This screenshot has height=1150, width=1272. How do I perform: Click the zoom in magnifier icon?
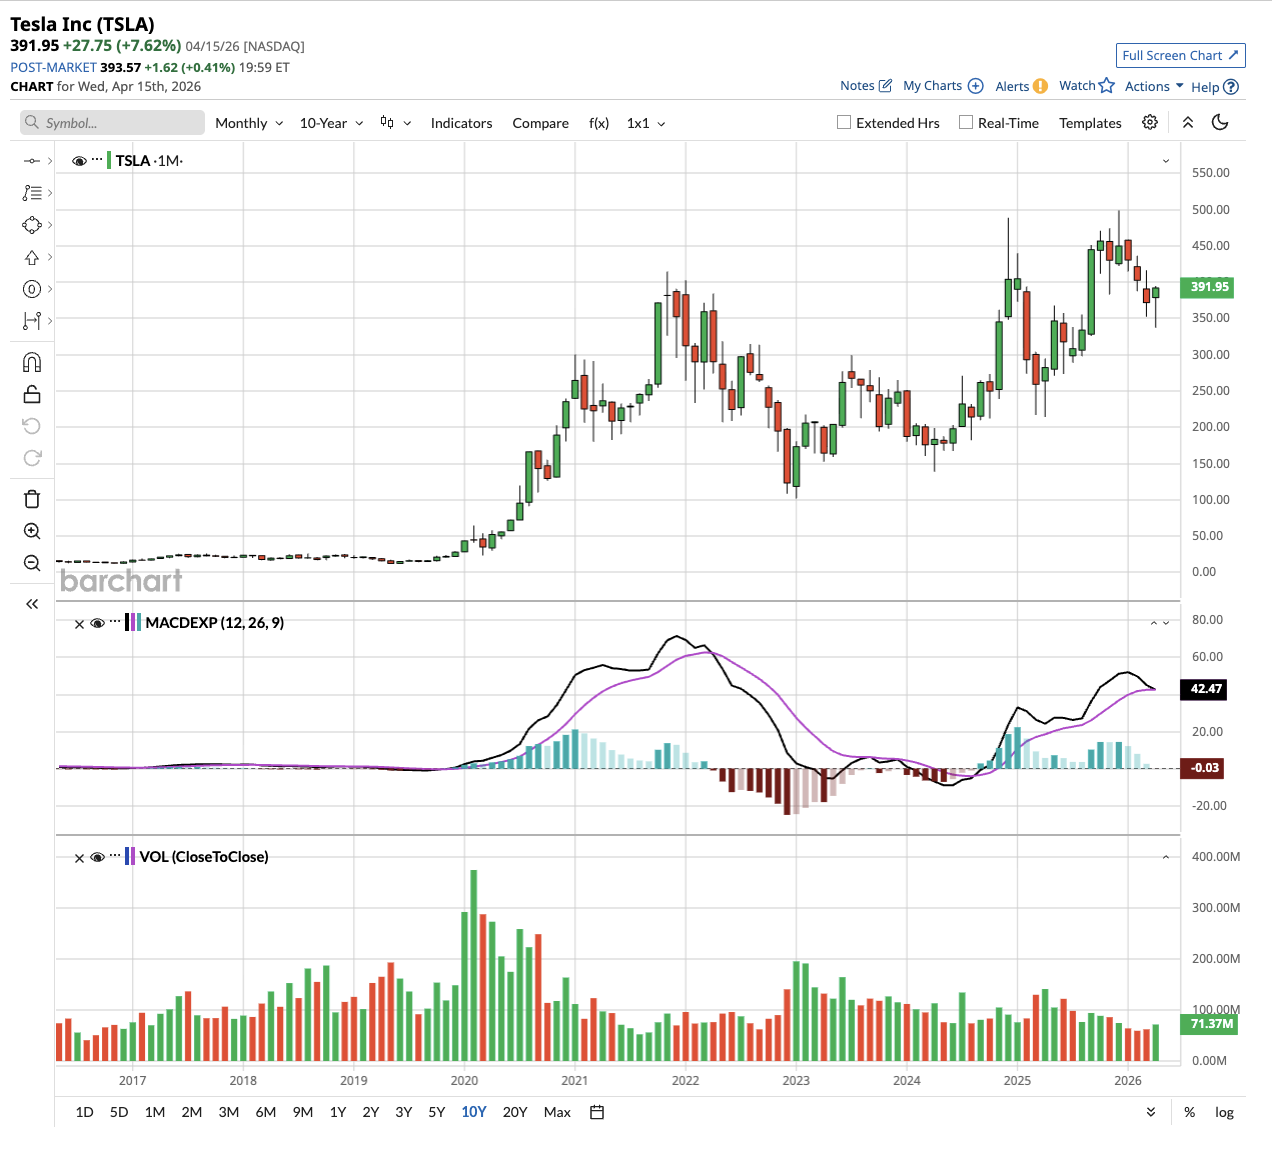(x=32, y=531)
